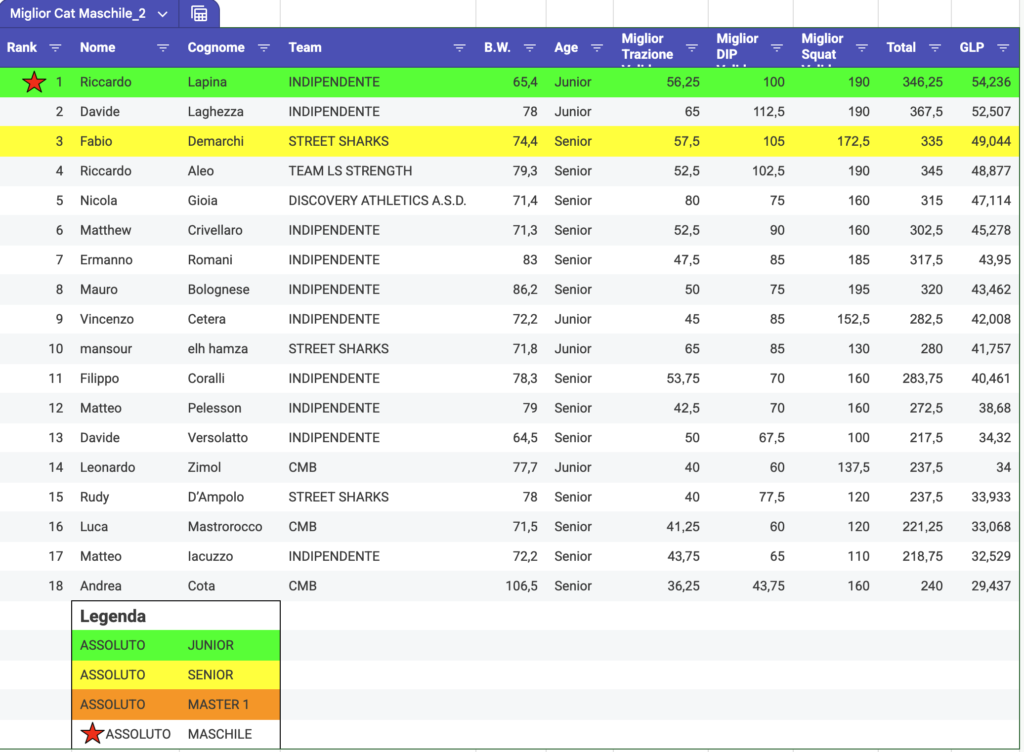Open the Cognome column filter icon
Viewport: 1024px width, 752px height.
click(264, 48)
